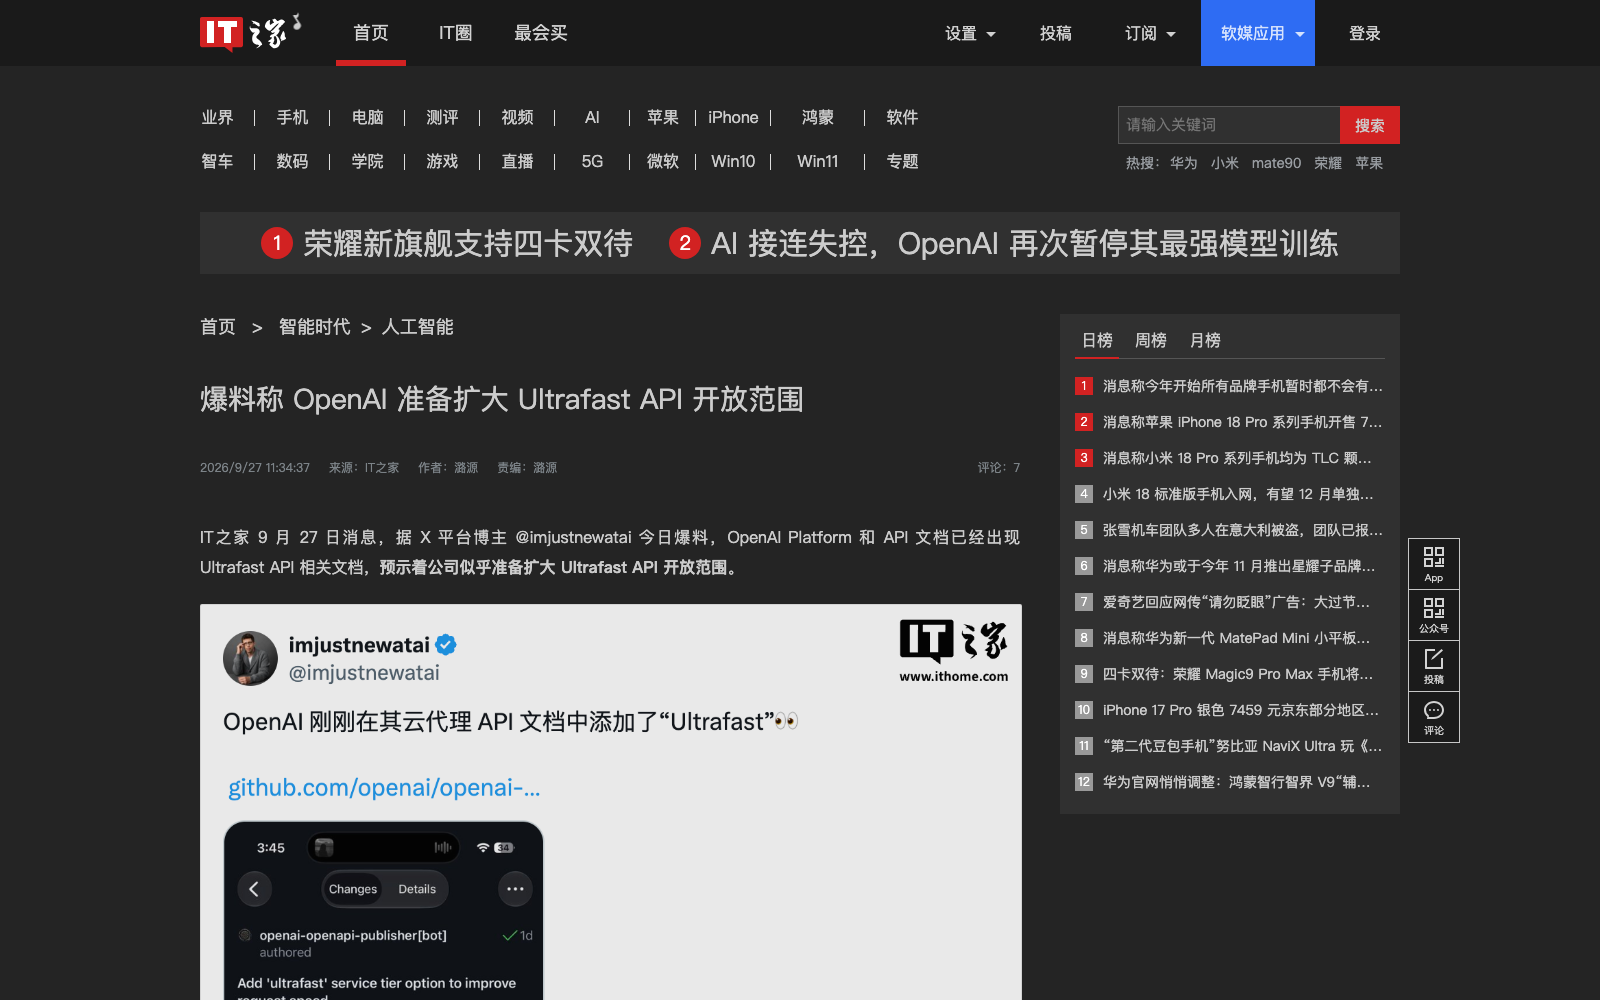Open the 智车 category link

[x=217, y=161]
